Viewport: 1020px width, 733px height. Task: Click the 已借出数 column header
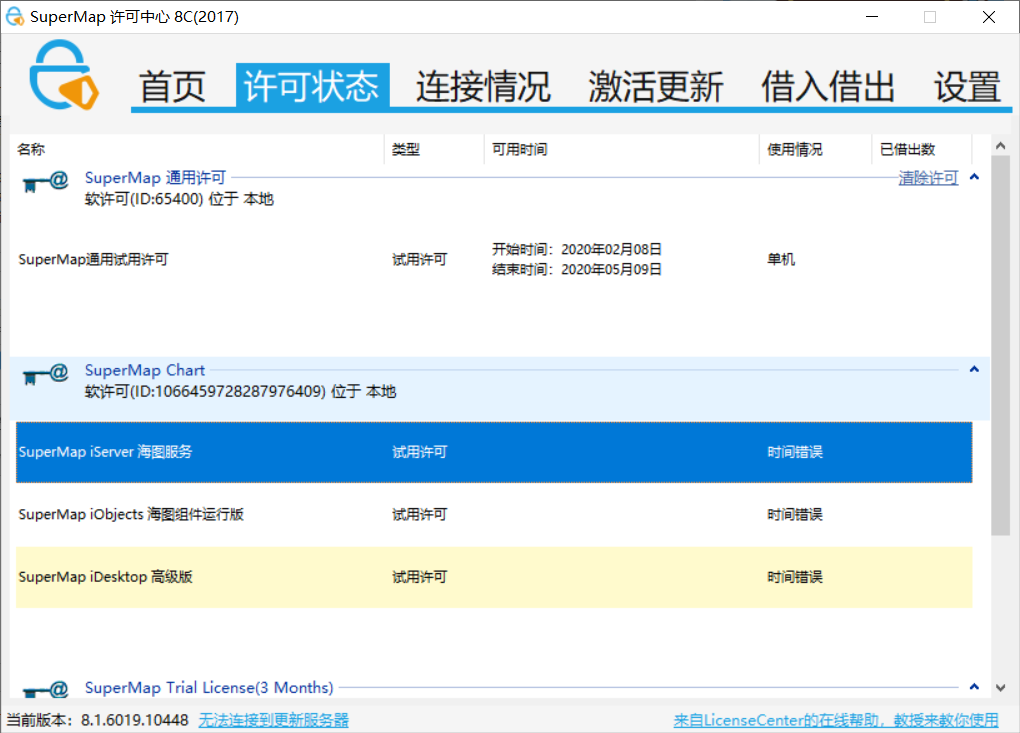tap(921, 150)
